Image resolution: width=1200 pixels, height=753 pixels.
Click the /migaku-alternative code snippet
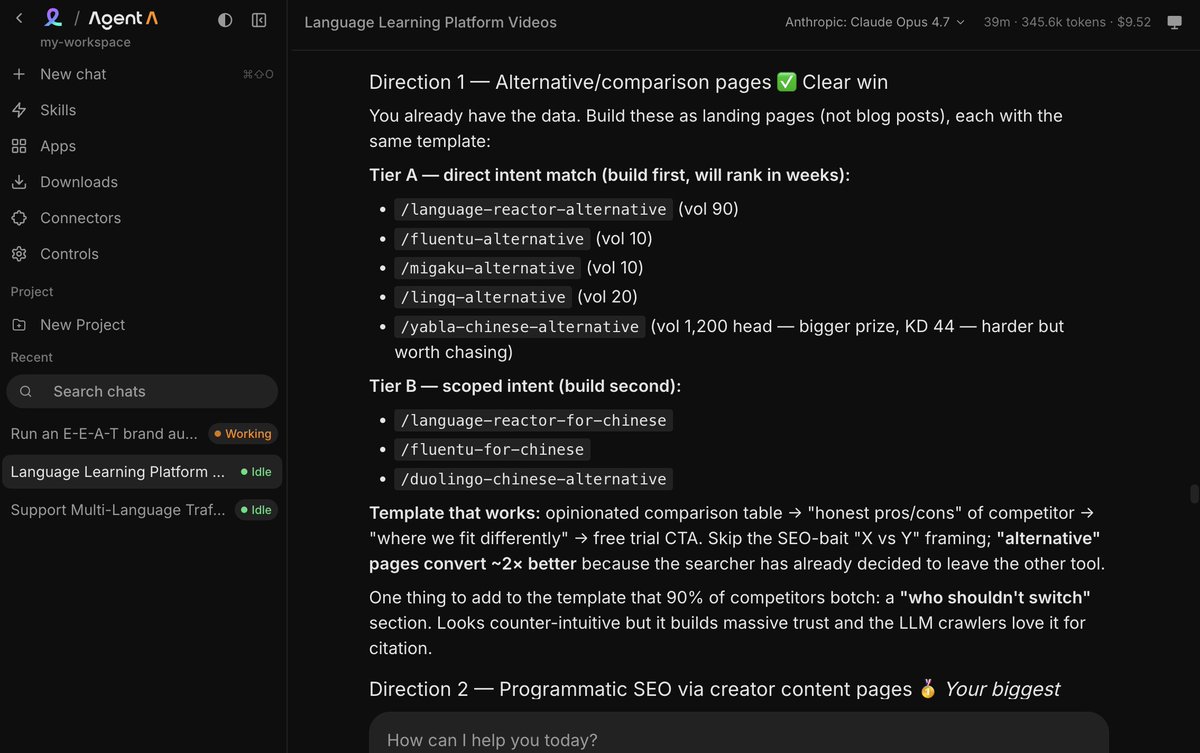(x=487, y=268)
